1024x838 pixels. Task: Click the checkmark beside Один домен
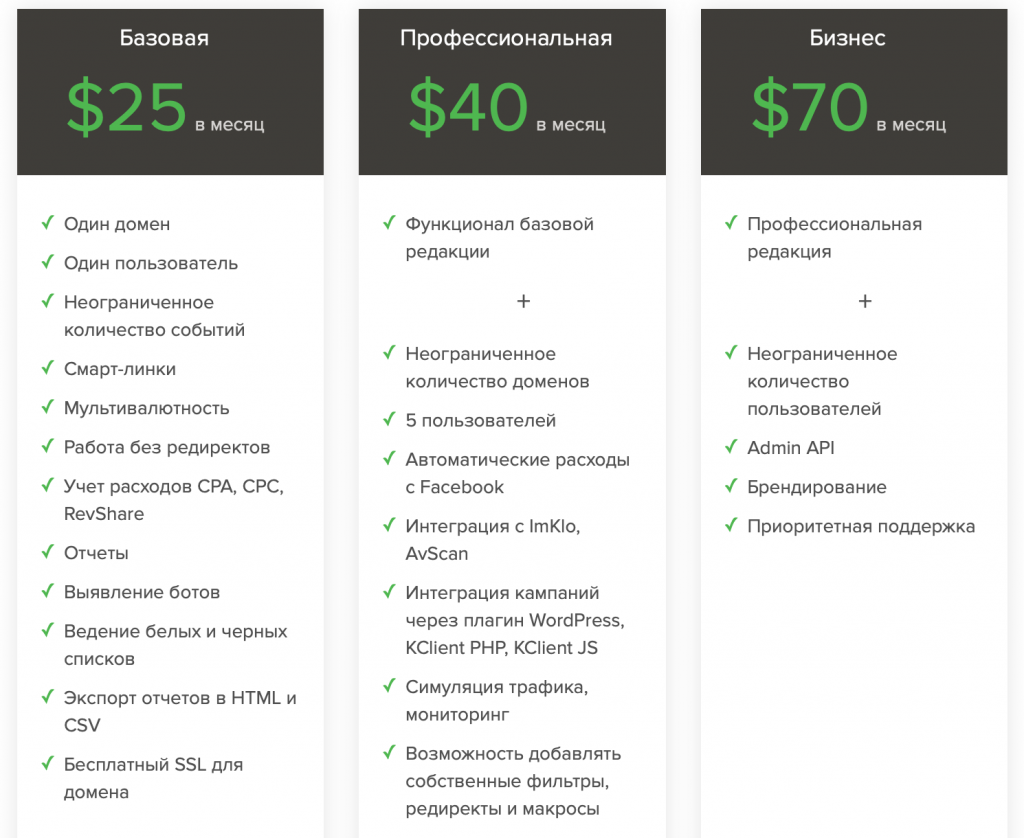point(48,223)
